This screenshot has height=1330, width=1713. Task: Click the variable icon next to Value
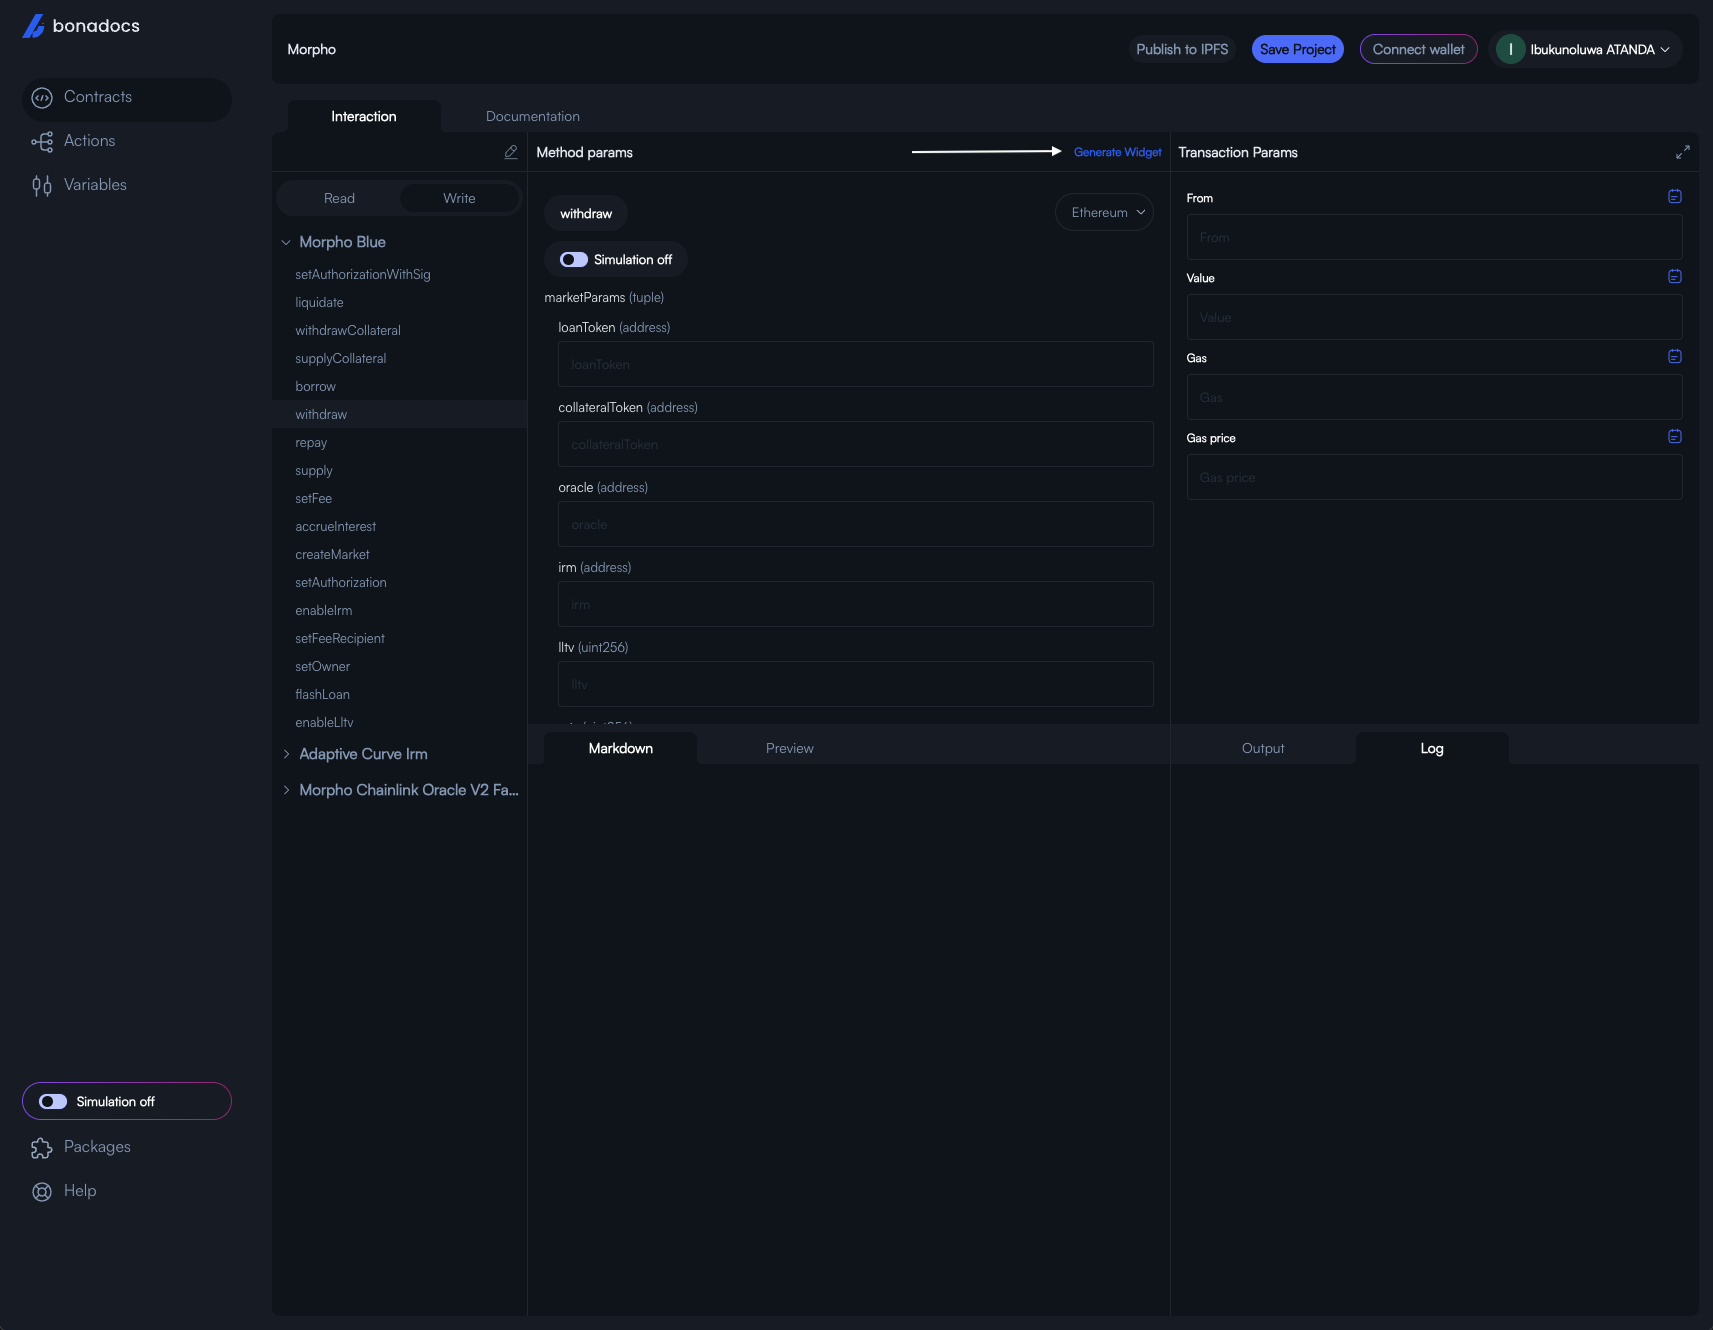coord(1675,277)
